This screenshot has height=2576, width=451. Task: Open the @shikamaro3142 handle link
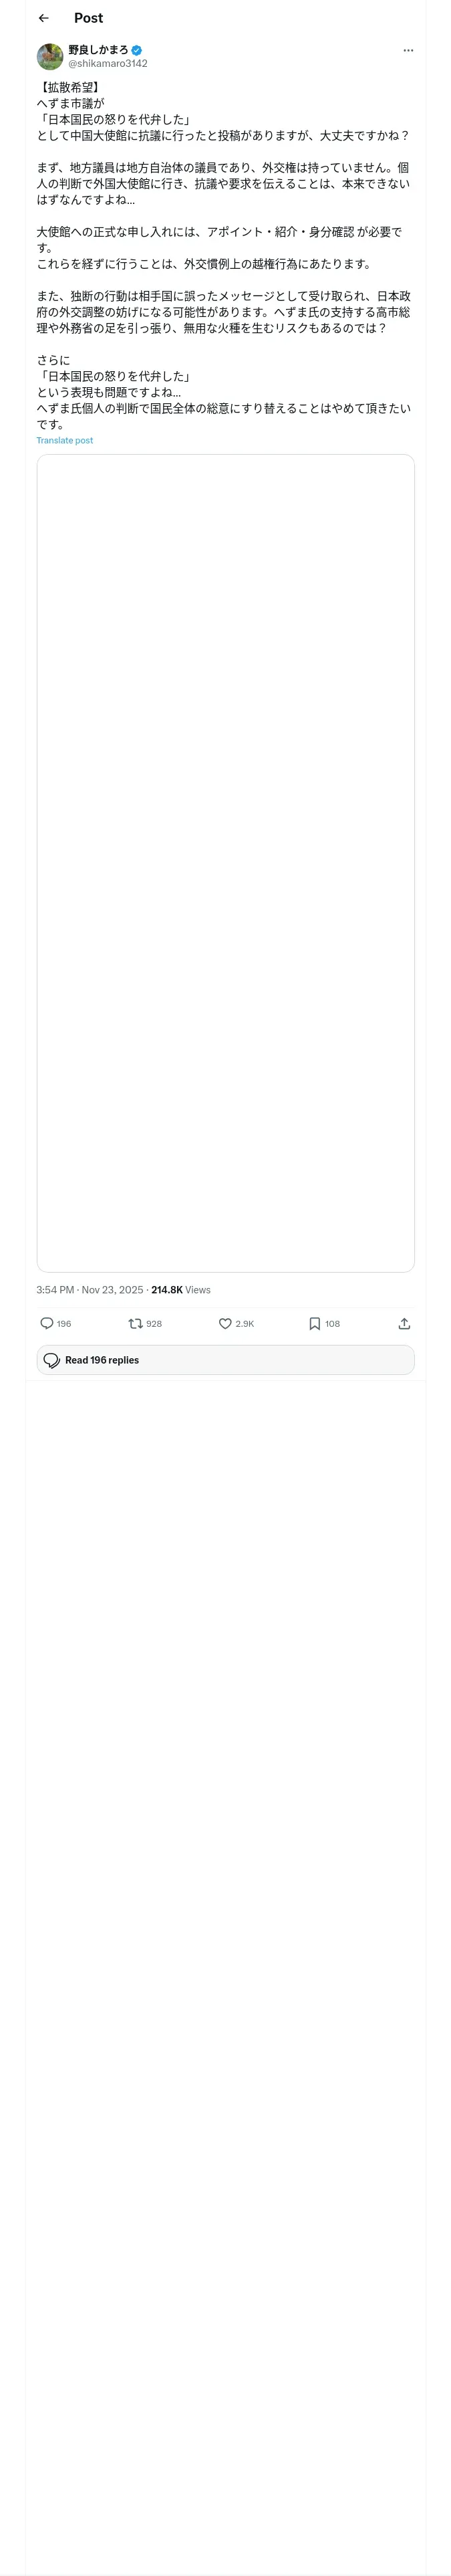[x=108, y=63]
